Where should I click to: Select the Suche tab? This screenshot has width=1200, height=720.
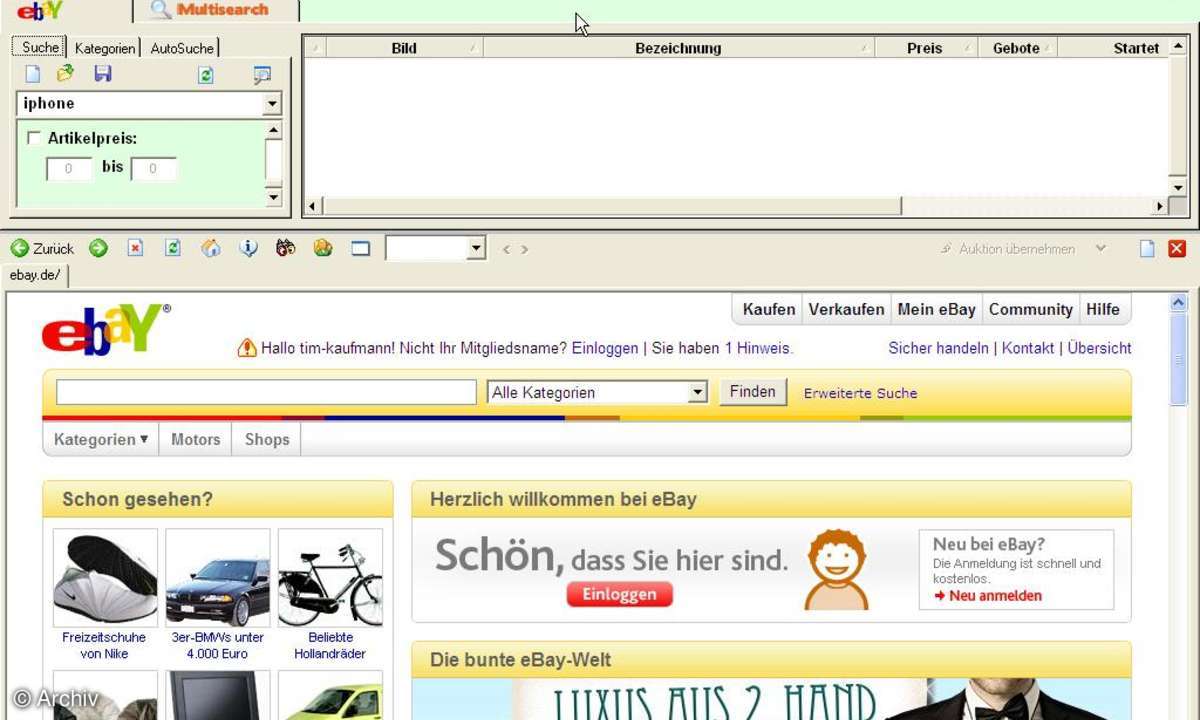click(40, 47)
